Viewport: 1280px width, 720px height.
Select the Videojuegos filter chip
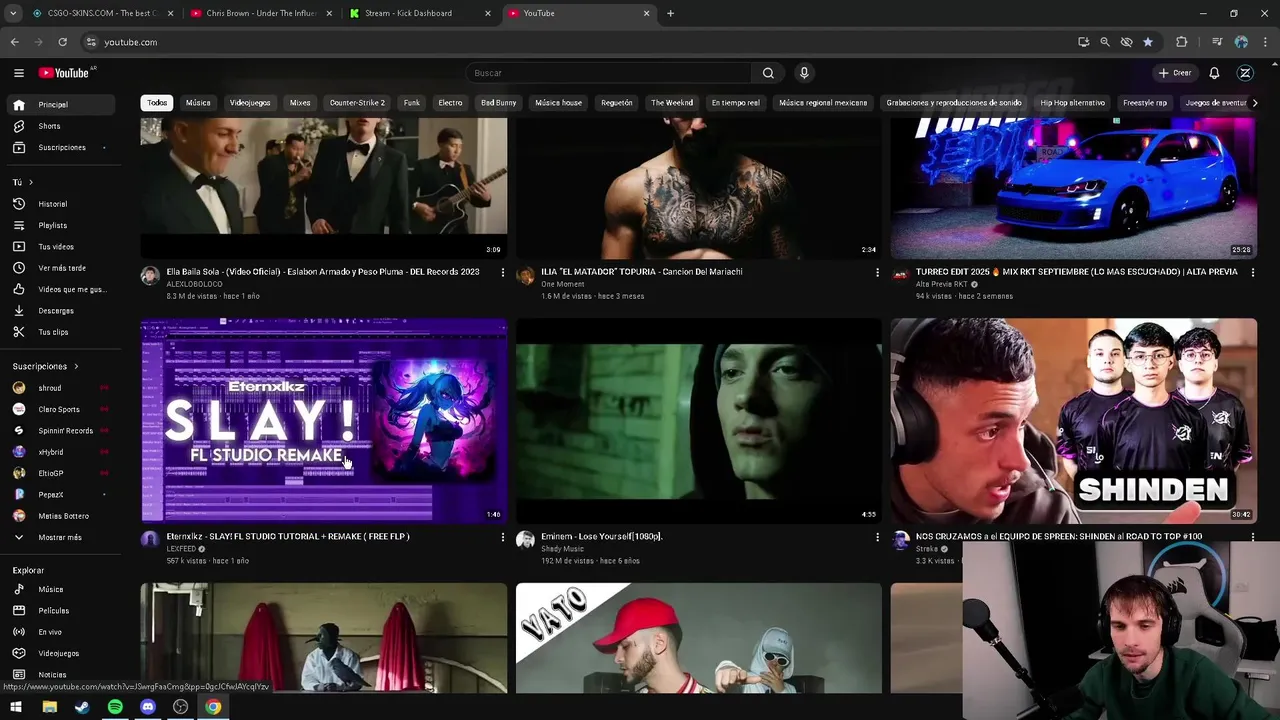[250, 103]
